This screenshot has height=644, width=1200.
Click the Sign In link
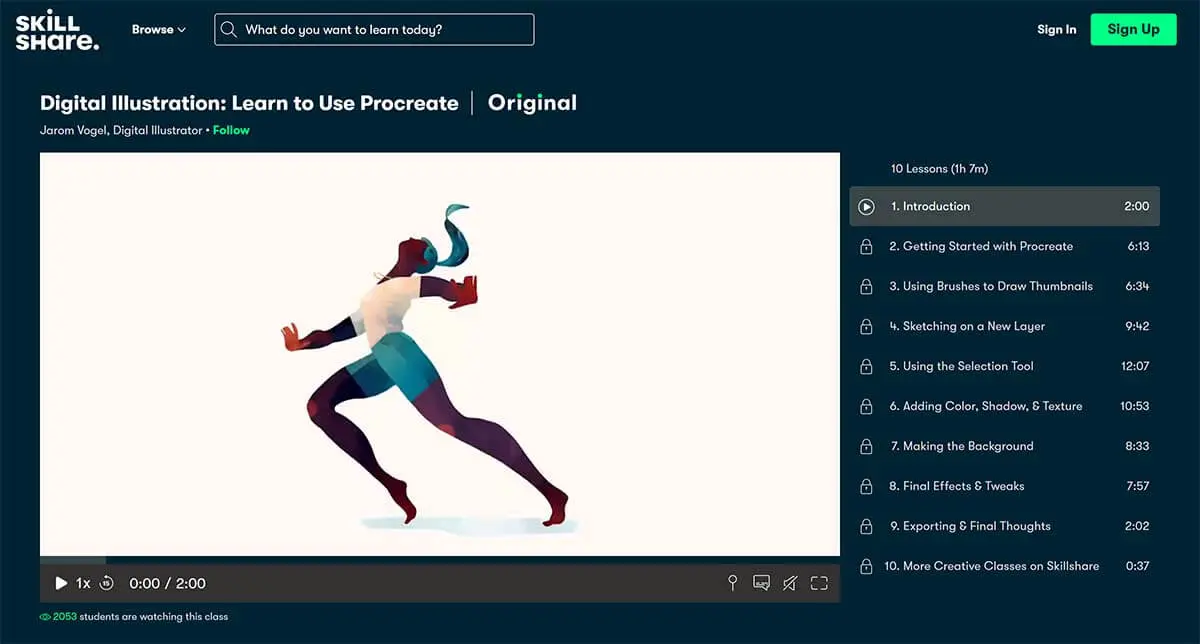pos(1057,29)
